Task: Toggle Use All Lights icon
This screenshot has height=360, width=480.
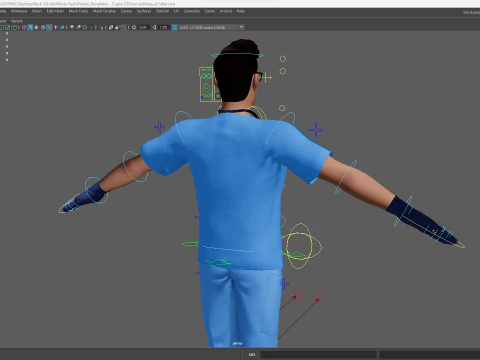Action: pos(56,27)
